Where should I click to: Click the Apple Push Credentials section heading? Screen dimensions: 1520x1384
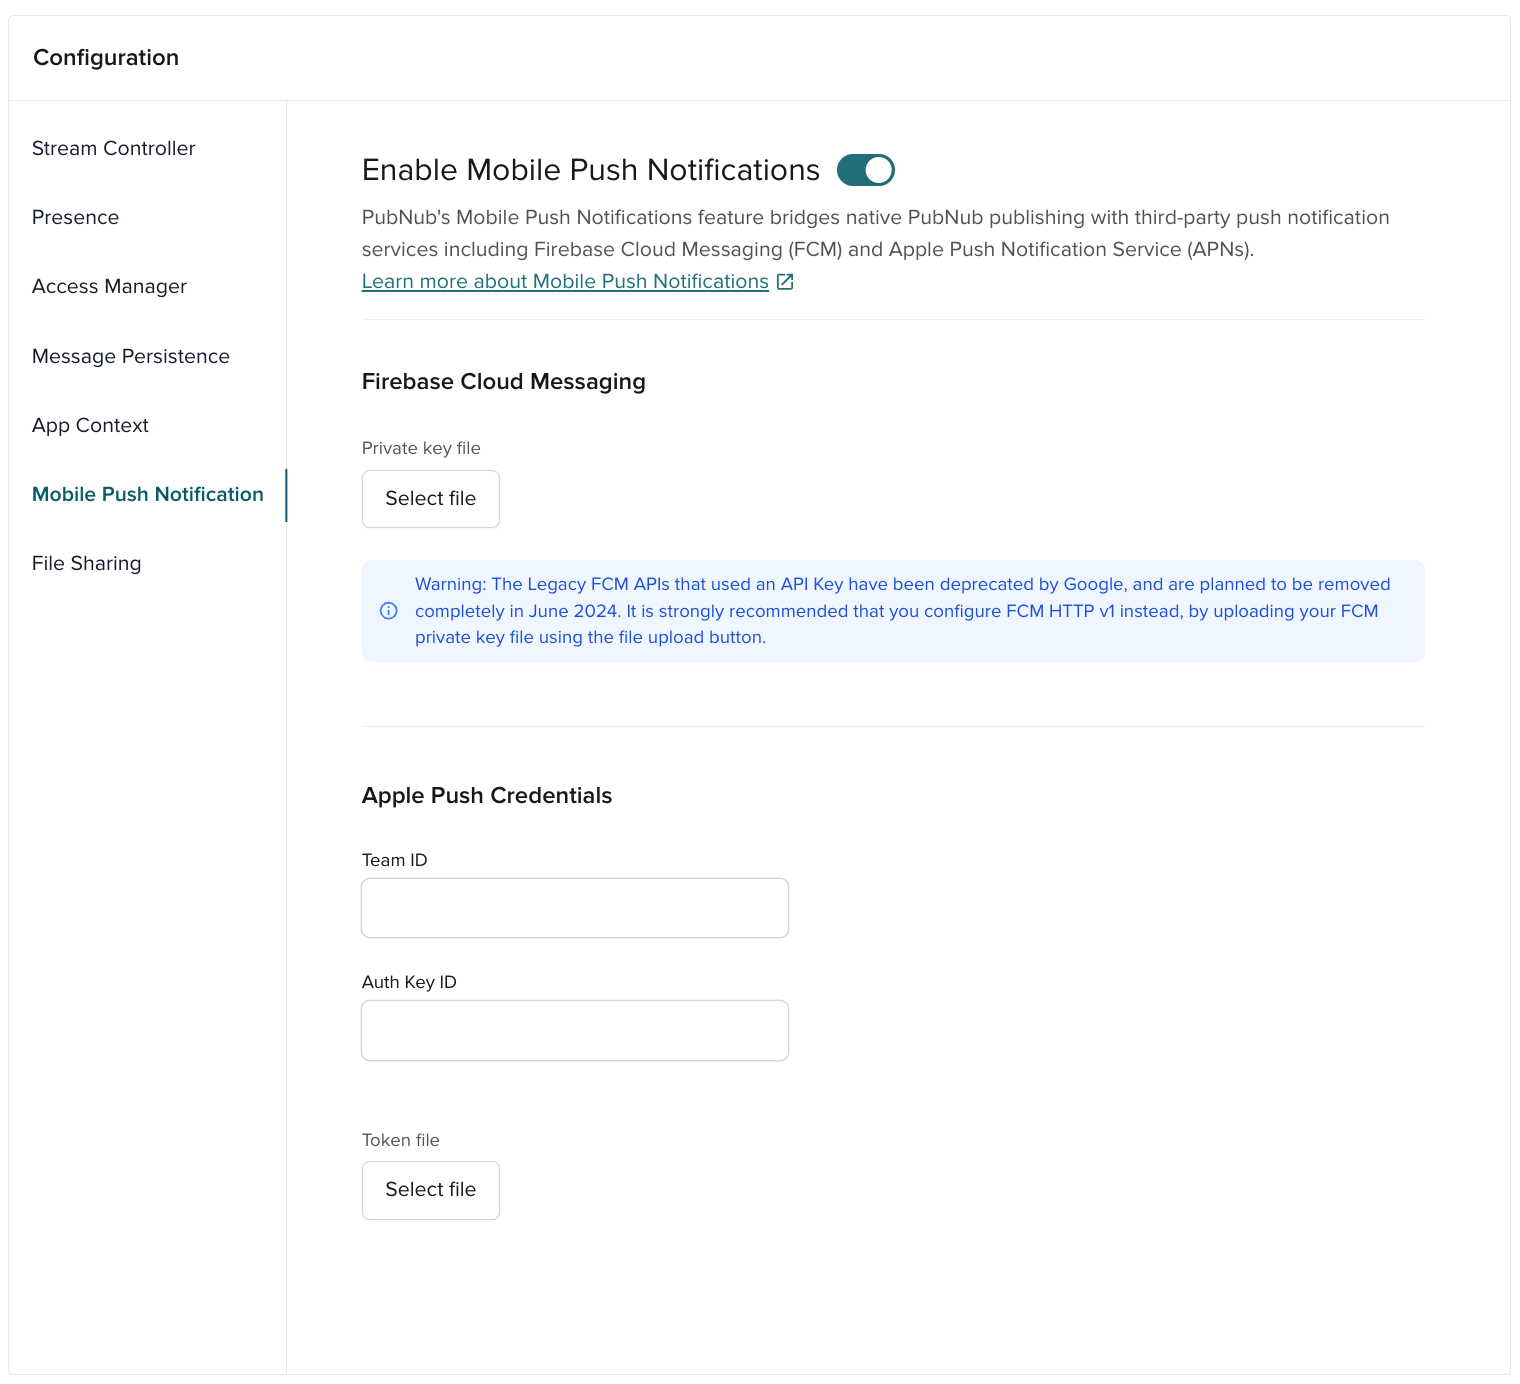[x=487, y=795]
